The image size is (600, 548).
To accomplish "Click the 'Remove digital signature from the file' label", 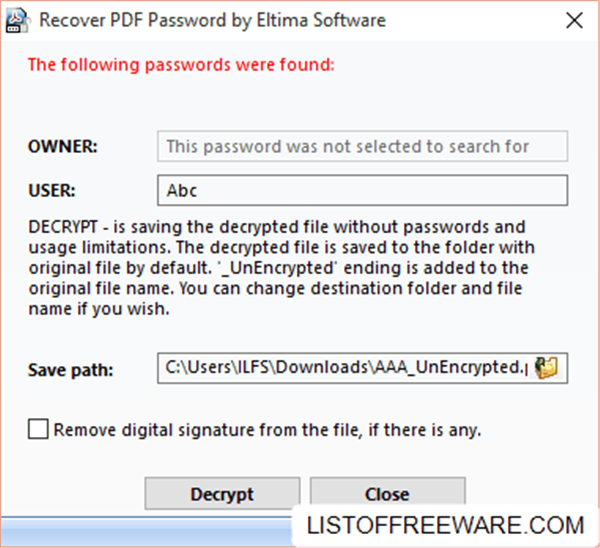I will pos(267,431).
